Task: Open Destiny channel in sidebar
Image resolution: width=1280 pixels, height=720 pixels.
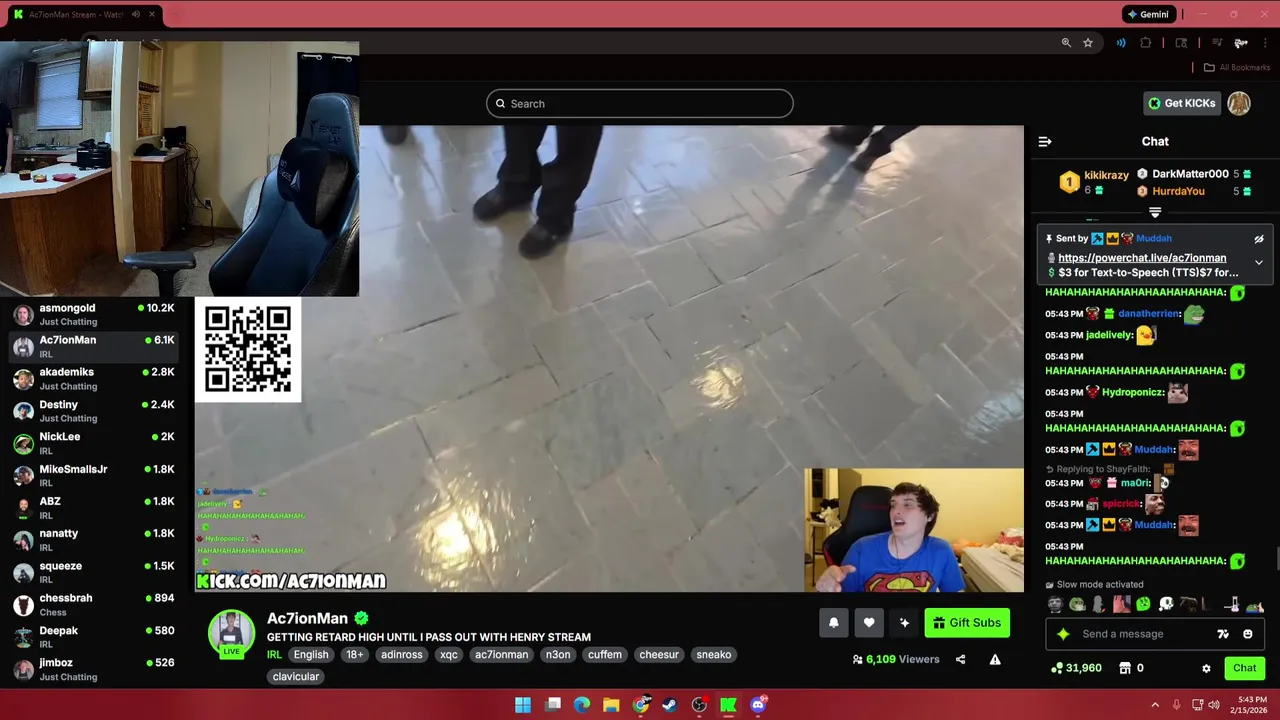Action: [x=95, y=411]
